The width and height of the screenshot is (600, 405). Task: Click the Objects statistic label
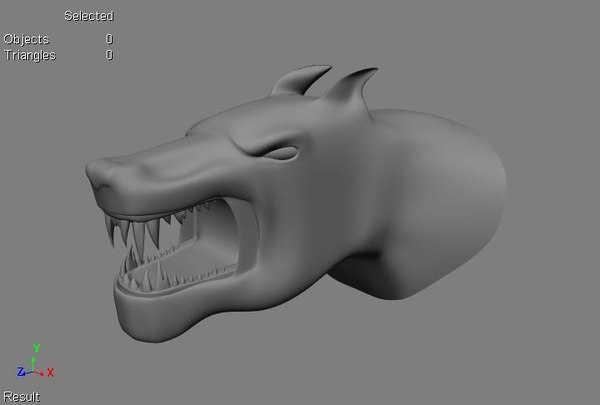(x=26, y=39)
